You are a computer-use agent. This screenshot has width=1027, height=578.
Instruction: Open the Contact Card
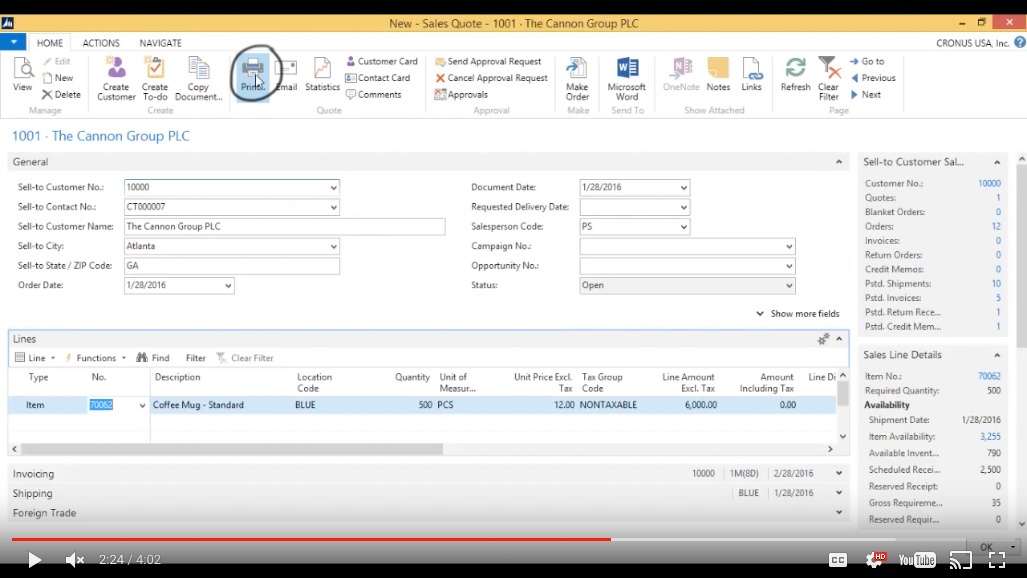[x=378, y=77]
